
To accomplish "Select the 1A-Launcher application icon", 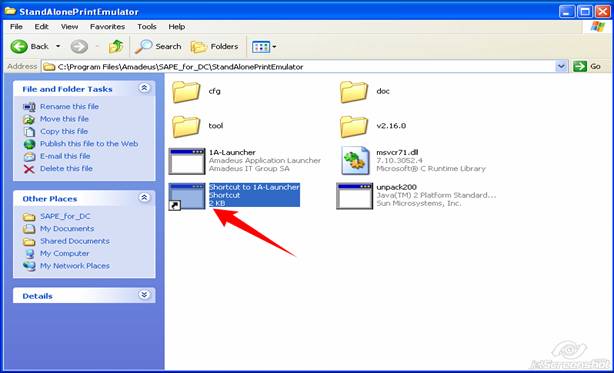I will [x=187, y=161].
